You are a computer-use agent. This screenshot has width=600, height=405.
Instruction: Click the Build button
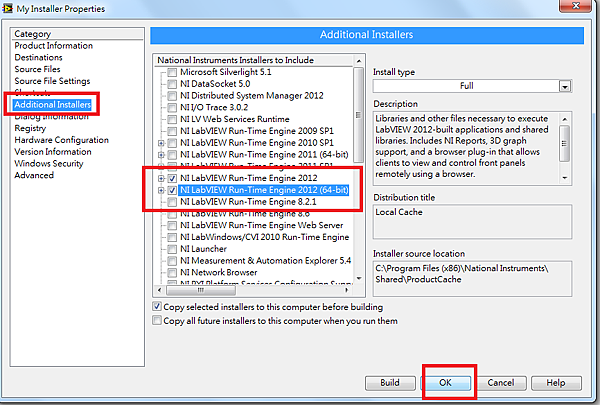(390, 383)
